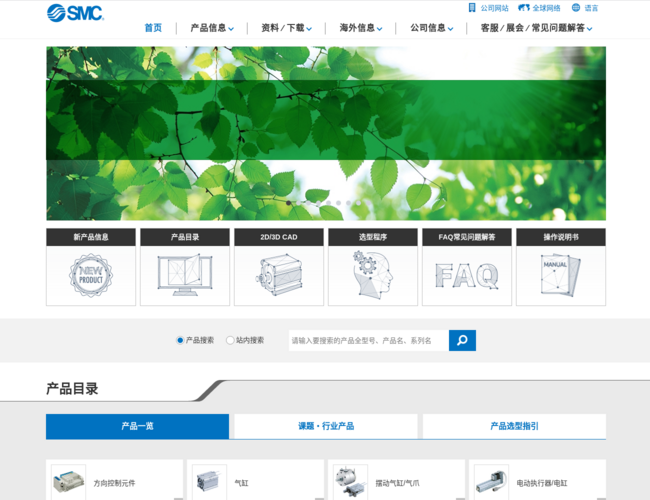Screen dimensions: 650x500
Task: Open the selection program head-gears icon
Action: coord(373,274)
